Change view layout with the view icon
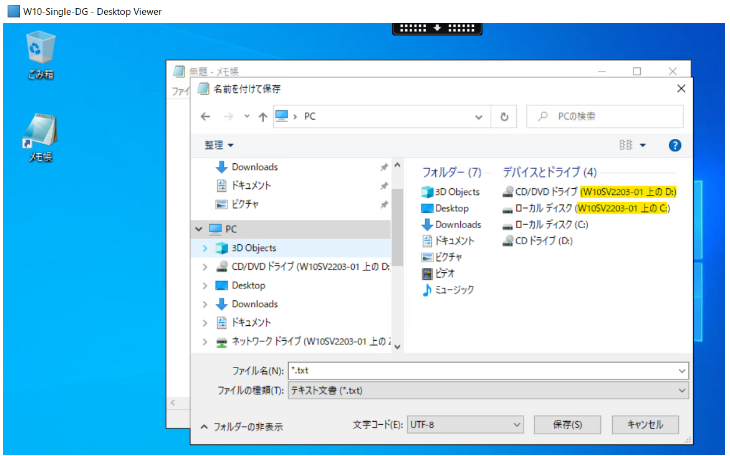Image resolution: width=730 pixels, height=456 pixels. click(x=625, y=145)
